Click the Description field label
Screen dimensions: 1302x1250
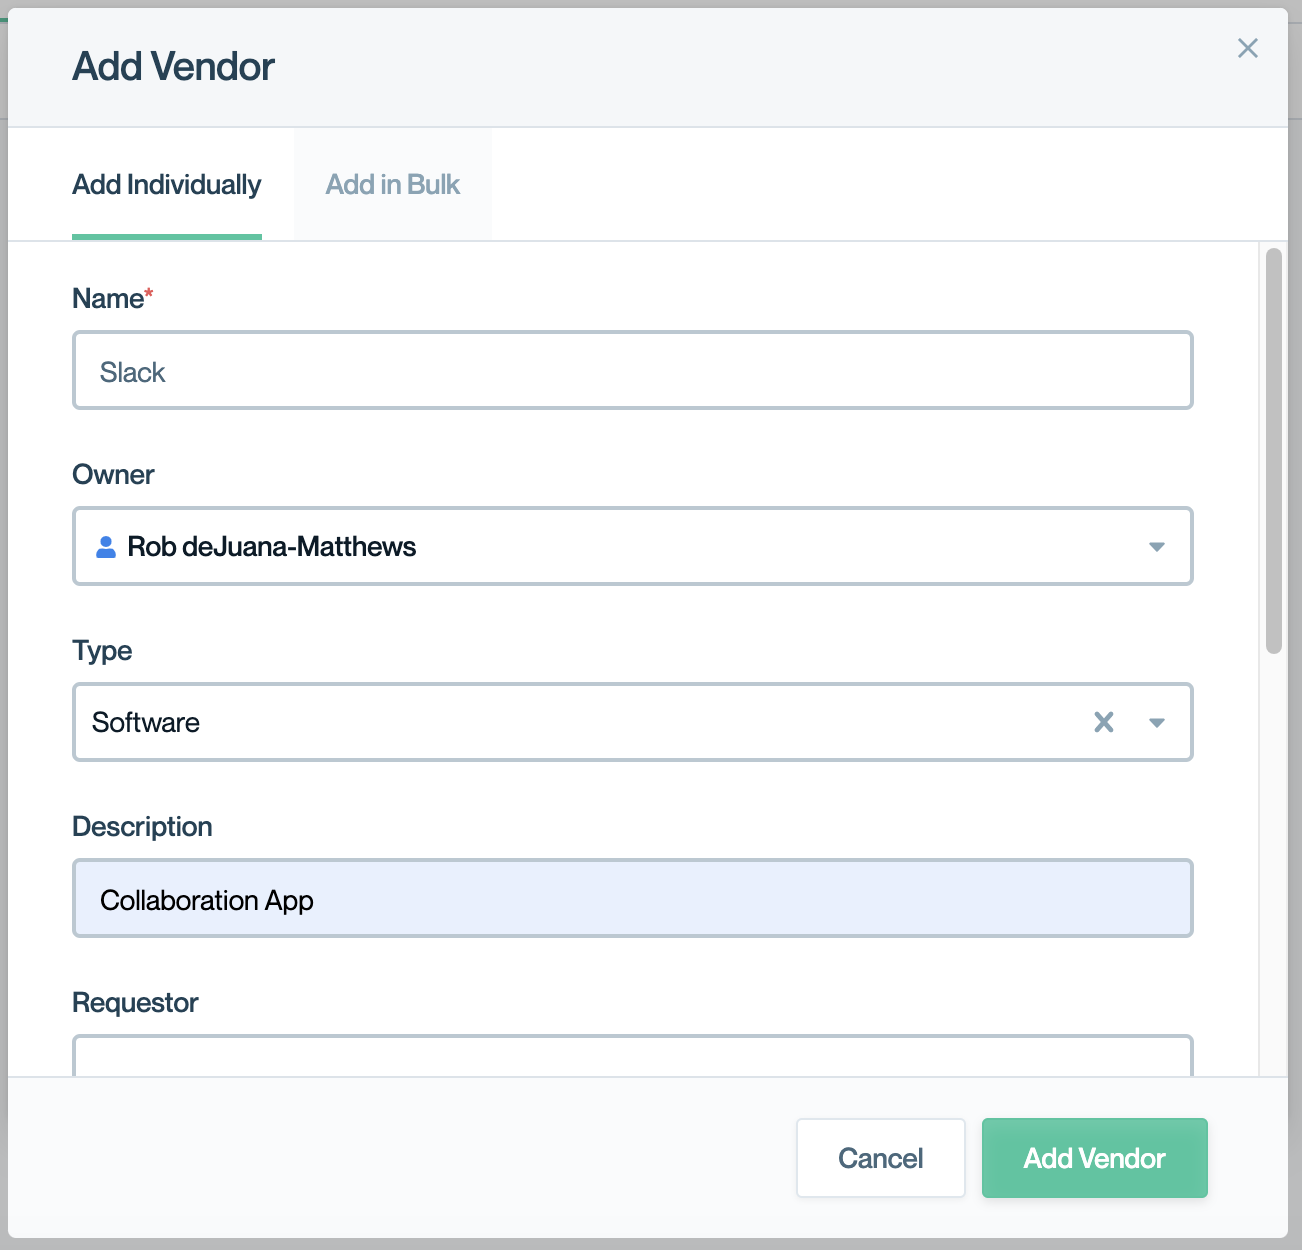click(x=142, y=827)
